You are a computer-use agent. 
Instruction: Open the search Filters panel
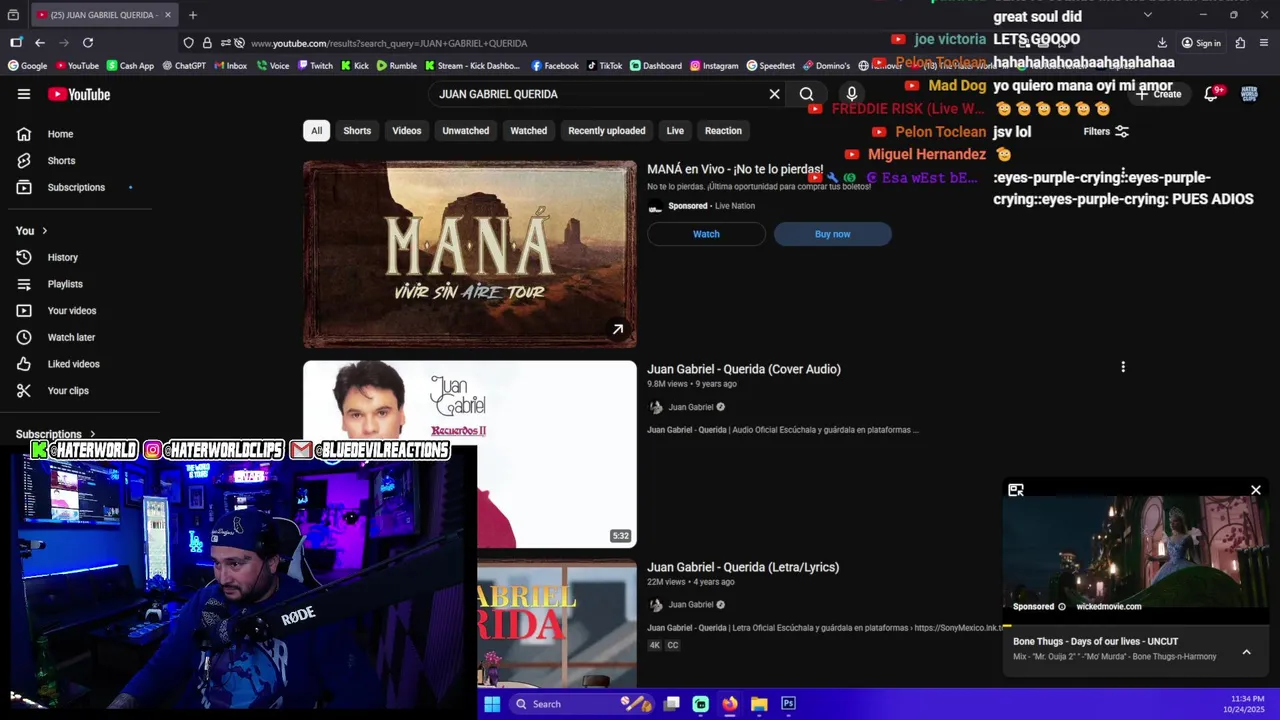[1106, 131]
